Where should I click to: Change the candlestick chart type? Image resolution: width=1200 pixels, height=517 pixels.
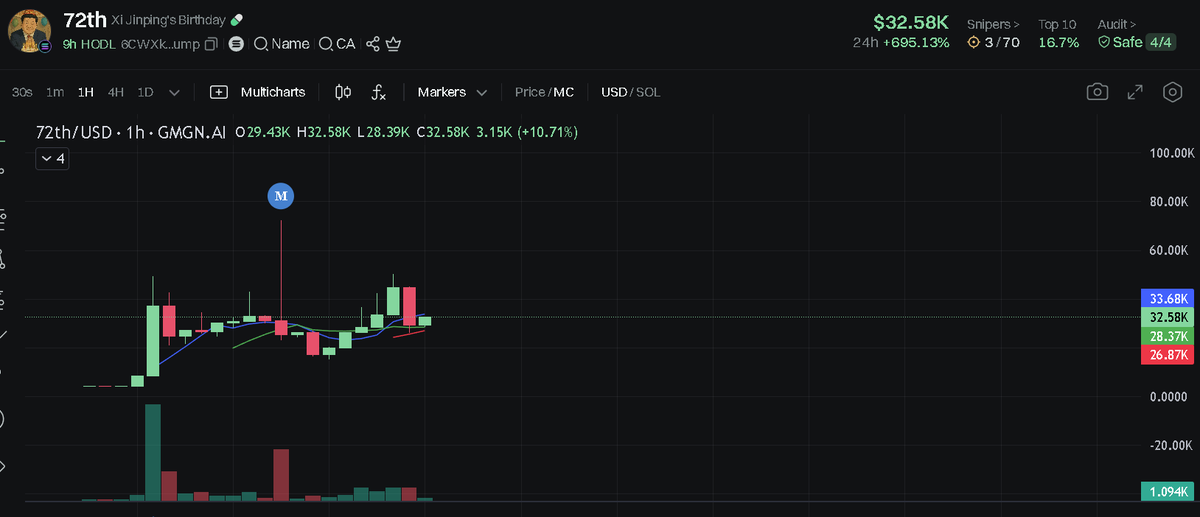pyautogui.click(x=343, y=92)
